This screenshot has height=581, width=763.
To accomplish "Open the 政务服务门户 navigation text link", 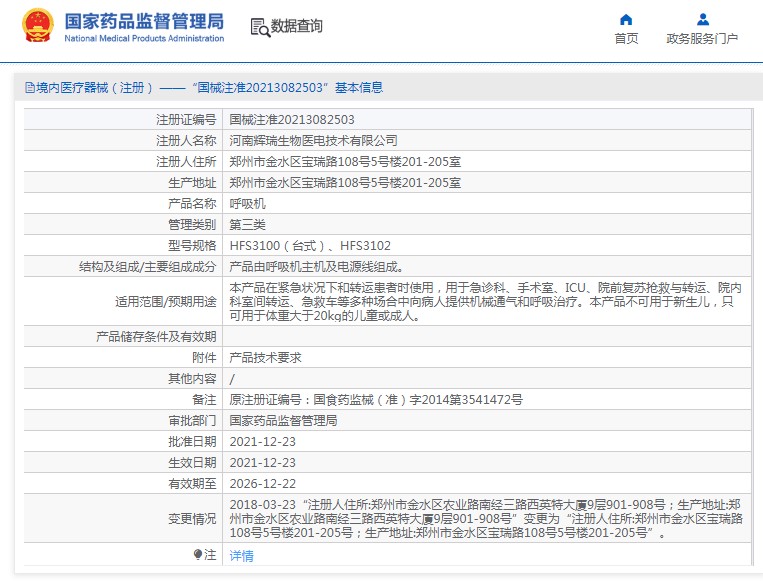I will (702, 39).
